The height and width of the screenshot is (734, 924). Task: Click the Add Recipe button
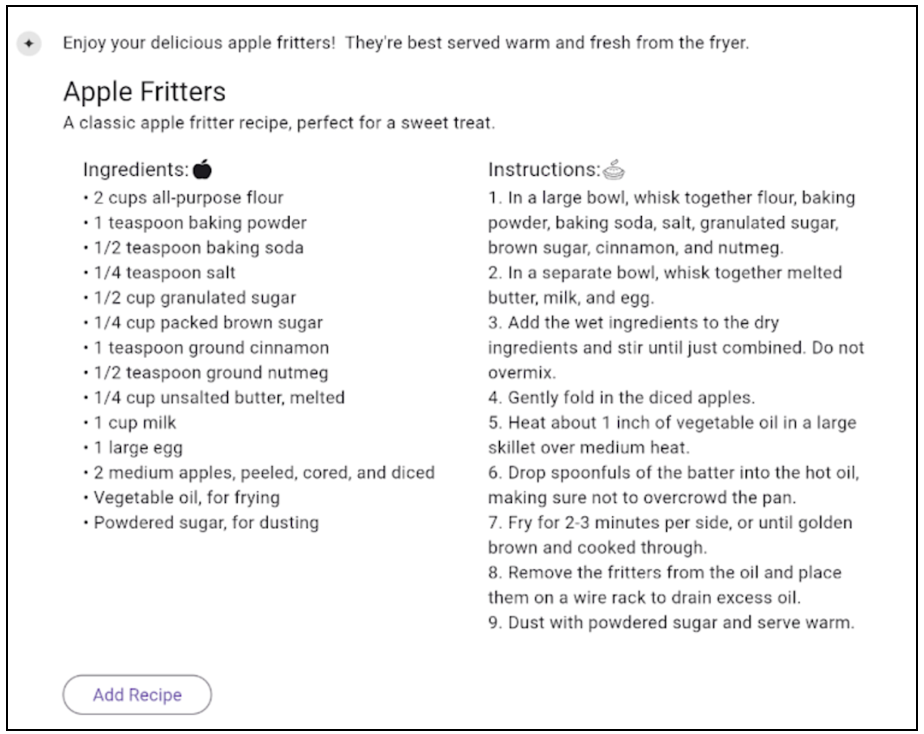pyautogui.click(x=137, y=695)
